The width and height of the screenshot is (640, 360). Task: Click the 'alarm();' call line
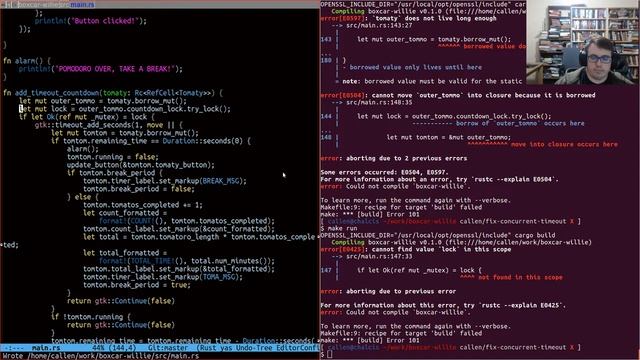coord(82,149)
